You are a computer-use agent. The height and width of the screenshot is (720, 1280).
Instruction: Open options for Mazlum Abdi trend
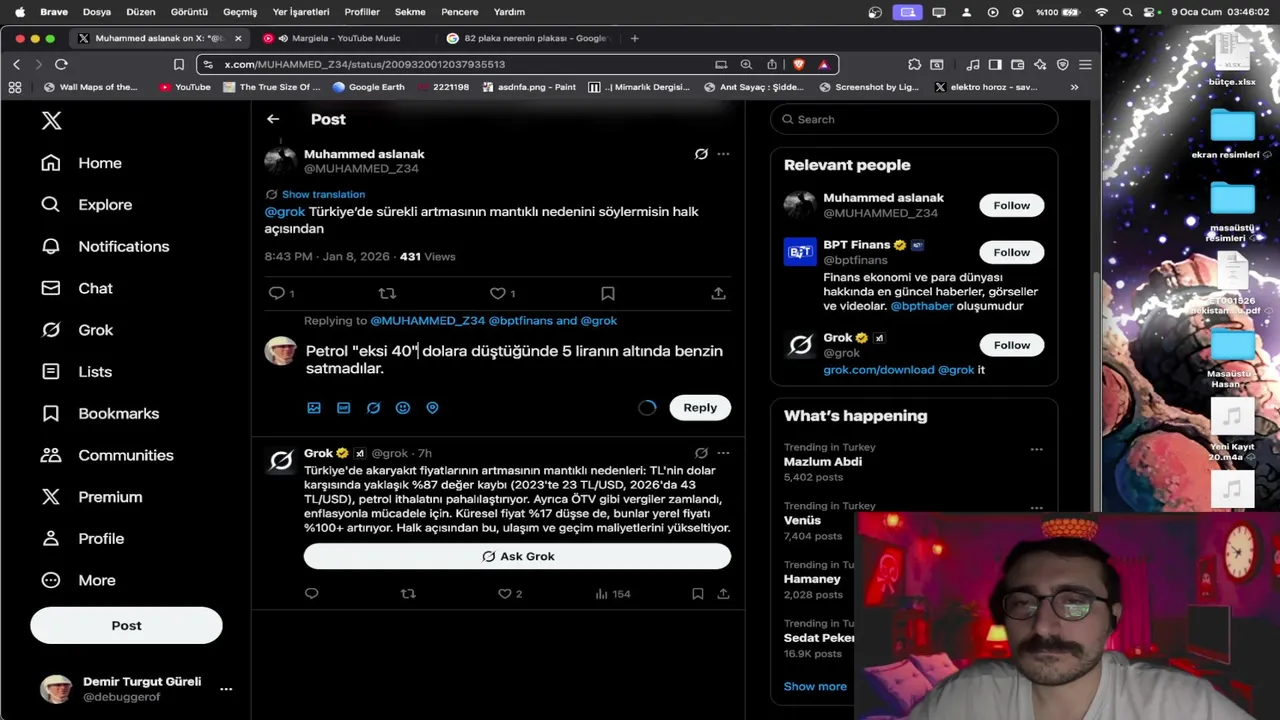pos(1037,449)
